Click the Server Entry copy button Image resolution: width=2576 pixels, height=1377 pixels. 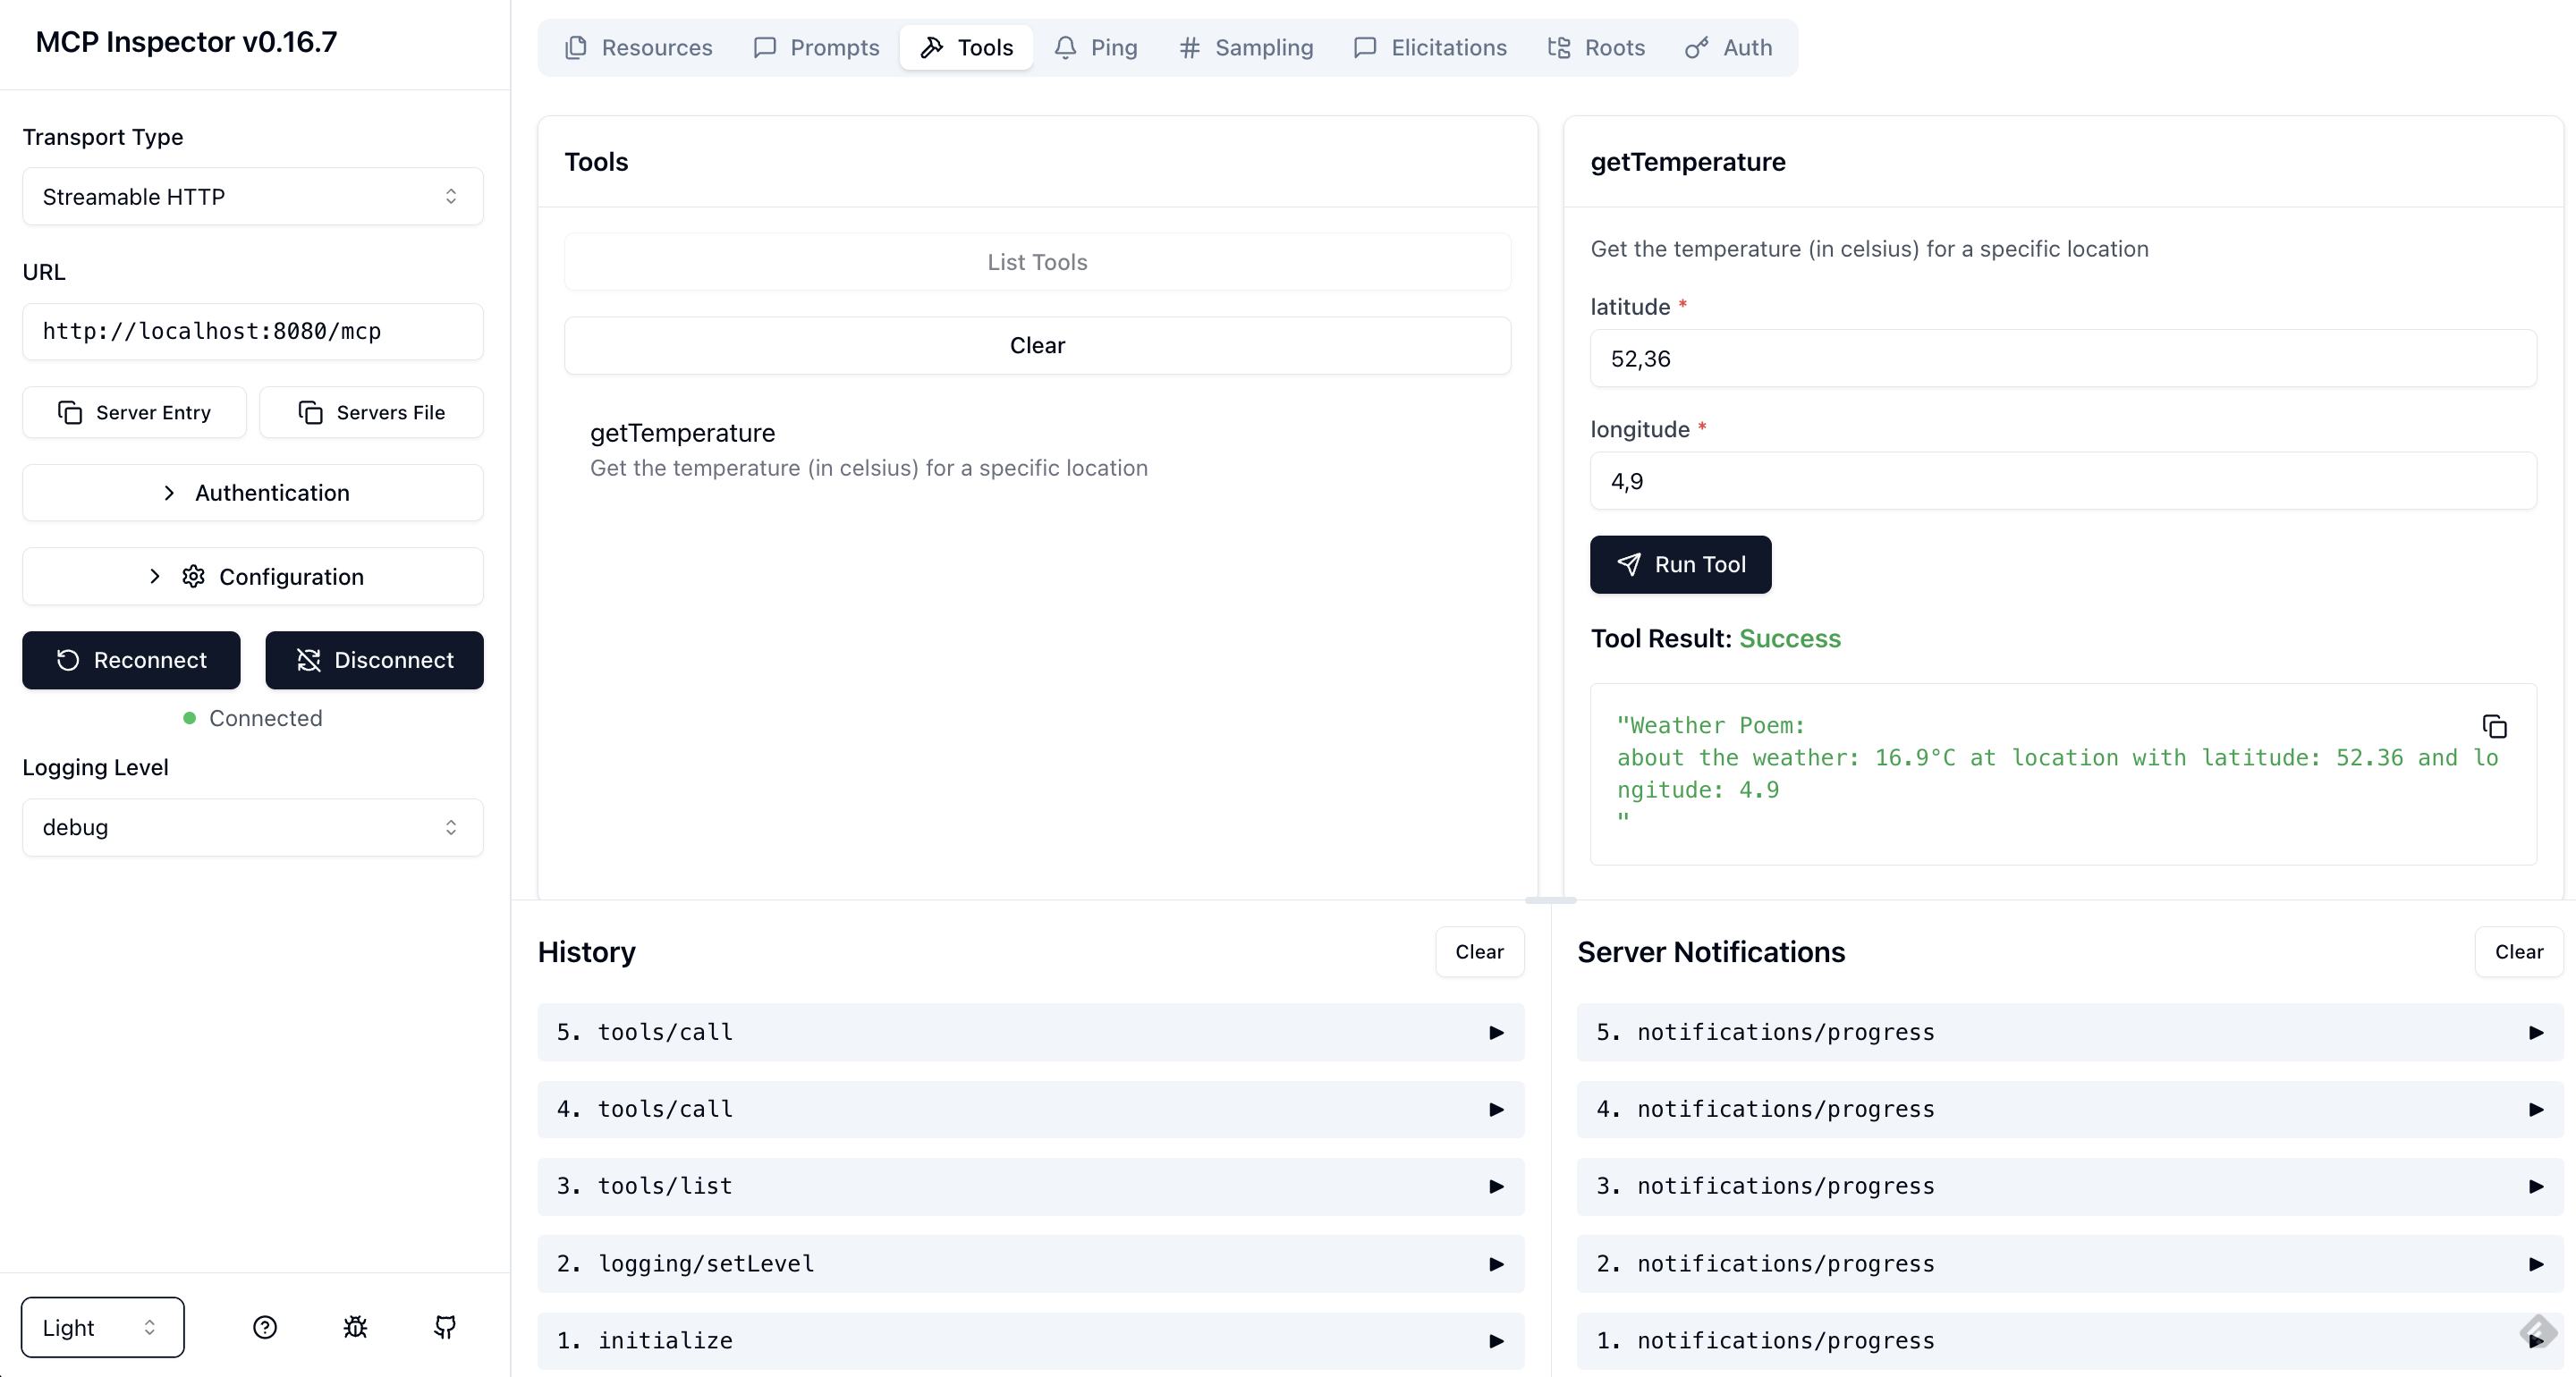point(134,412)
